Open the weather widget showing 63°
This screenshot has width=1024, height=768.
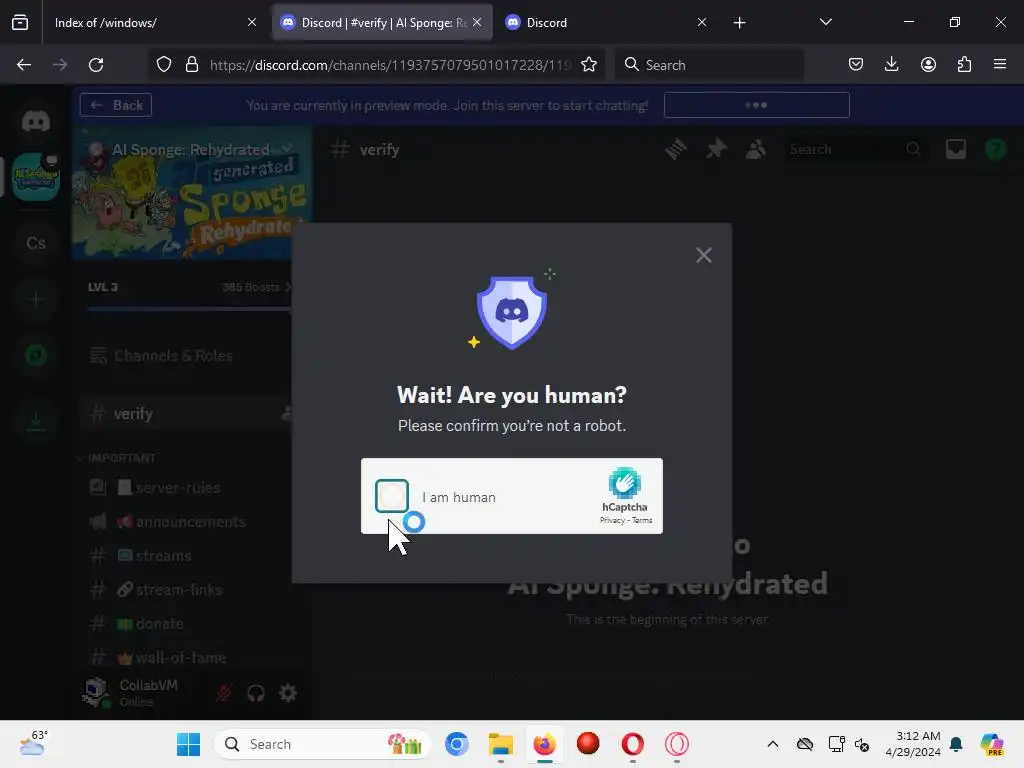(x=34, y=744)
